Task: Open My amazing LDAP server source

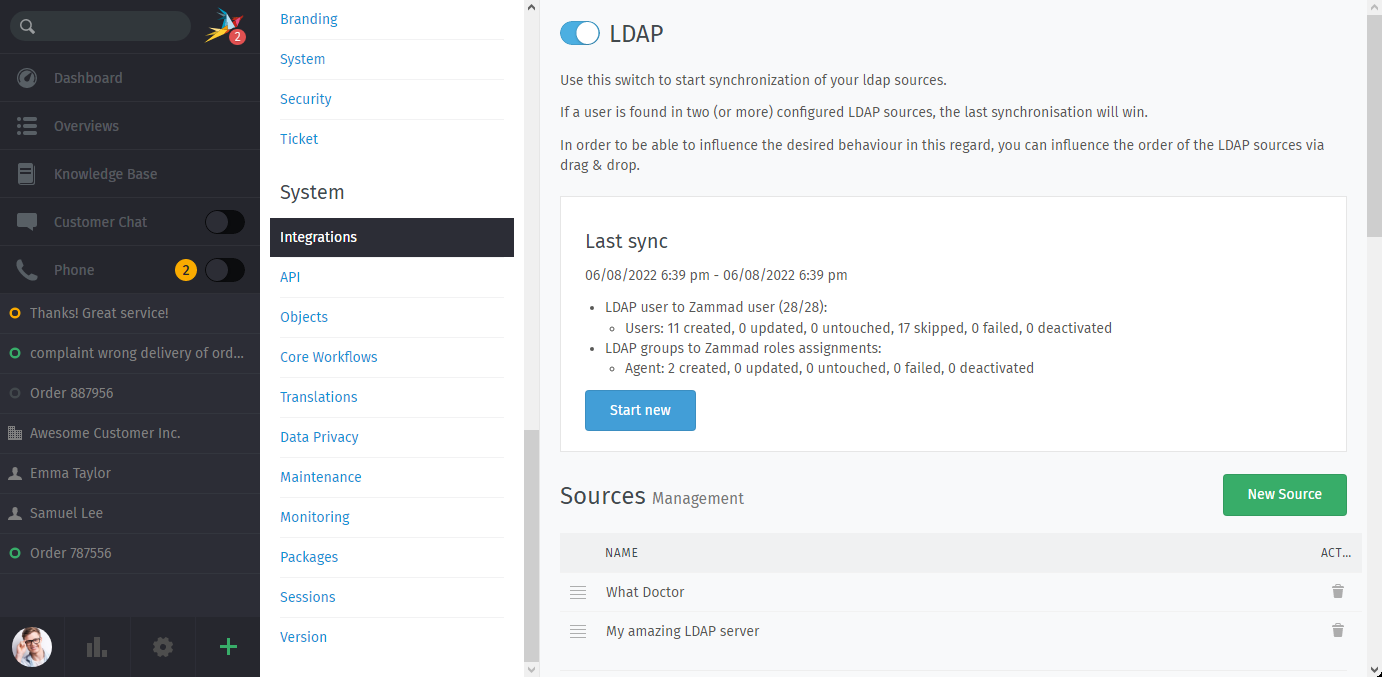Action: pyautogui.click(x=683, y=631)
